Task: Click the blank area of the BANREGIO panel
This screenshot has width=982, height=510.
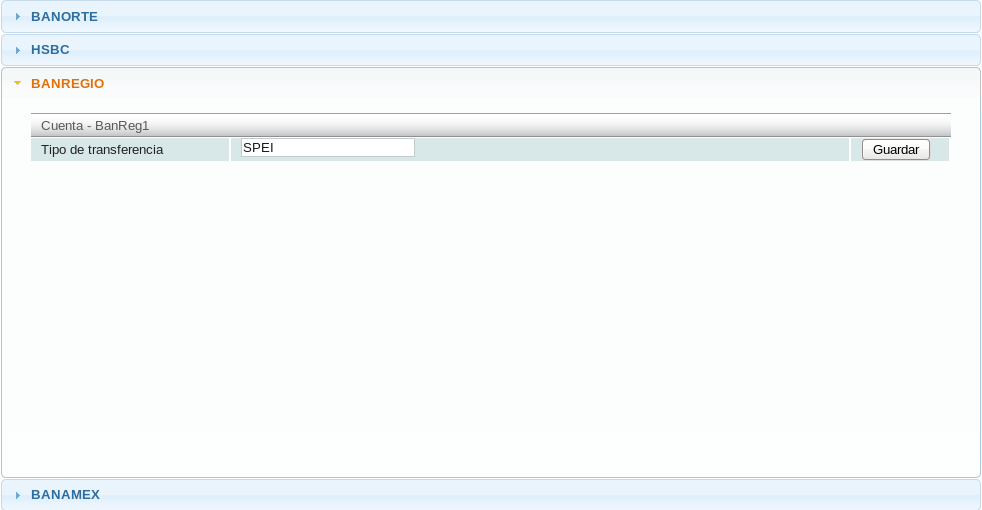Action: [x=490, y=320]
